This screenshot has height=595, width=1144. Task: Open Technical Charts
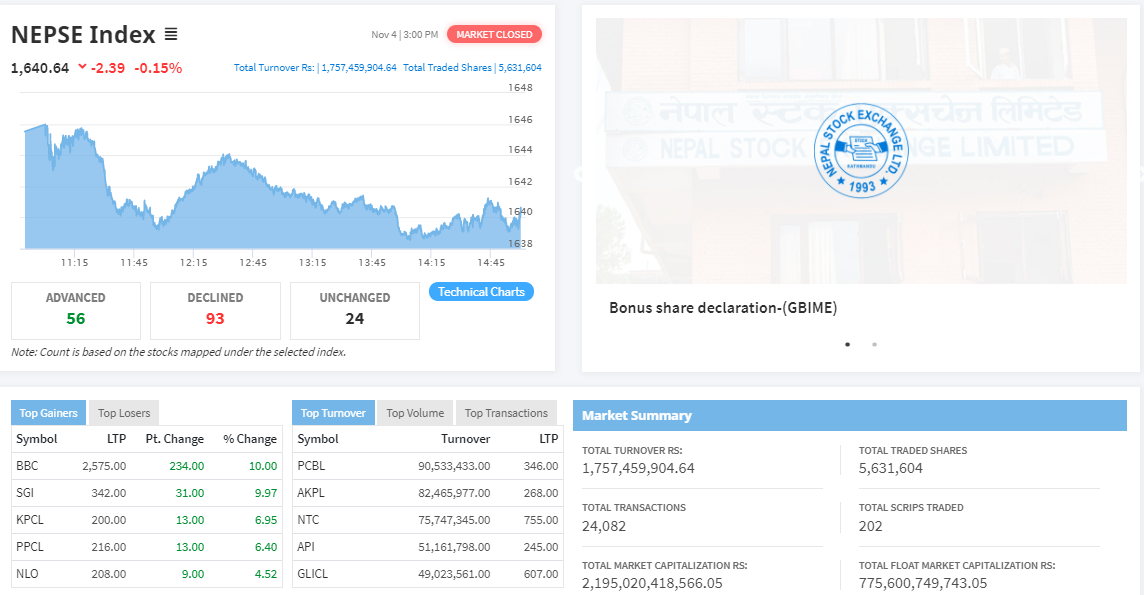tap(482, 292)
